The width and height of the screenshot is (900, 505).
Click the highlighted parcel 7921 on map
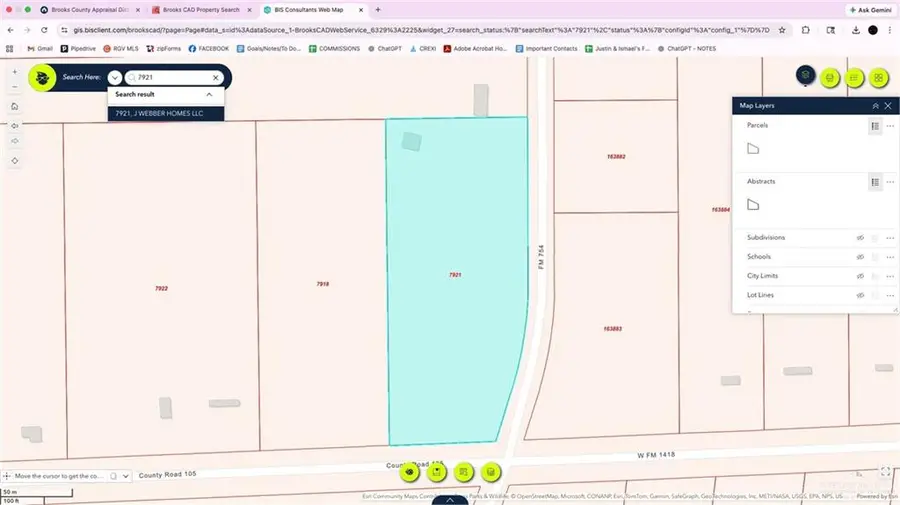(x=455, y=280)
